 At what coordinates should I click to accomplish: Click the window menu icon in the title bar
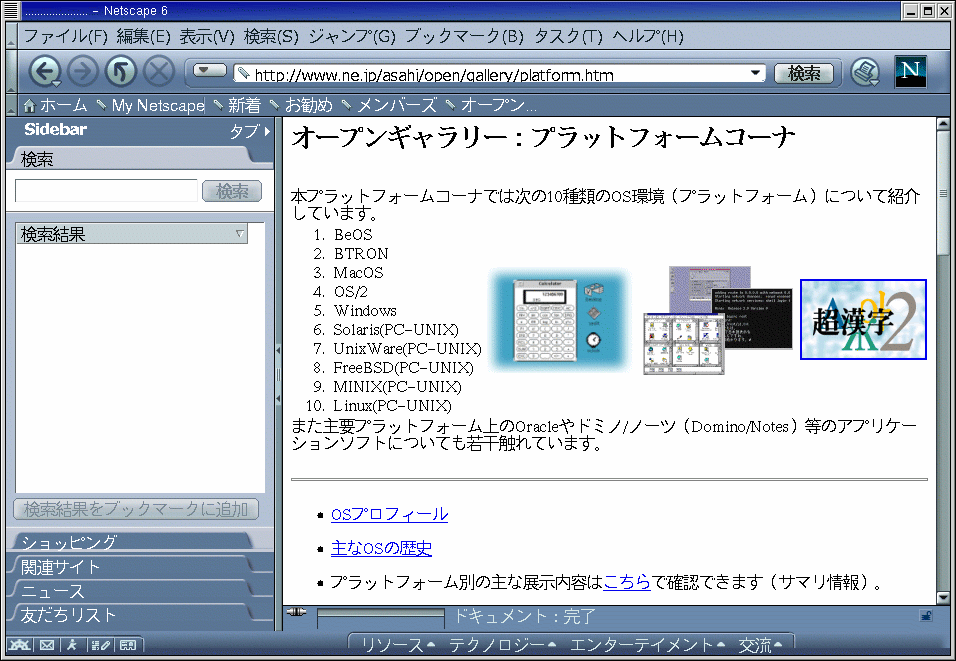11,10
